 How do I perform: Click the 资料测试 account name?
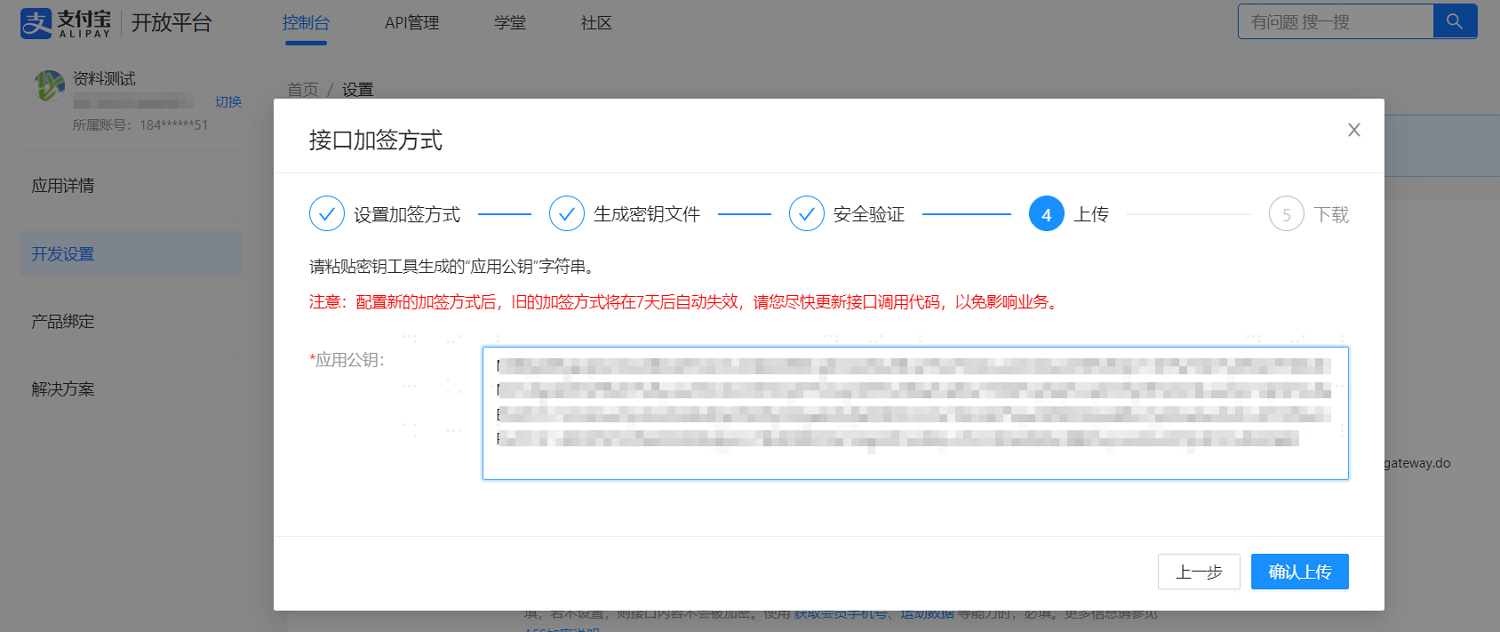104,79
